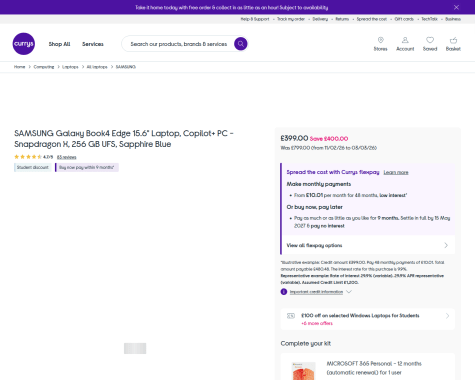Open the 65 reviews link
Image resolution: width=475 pixels, height=380 pixels.
point(66,157)
